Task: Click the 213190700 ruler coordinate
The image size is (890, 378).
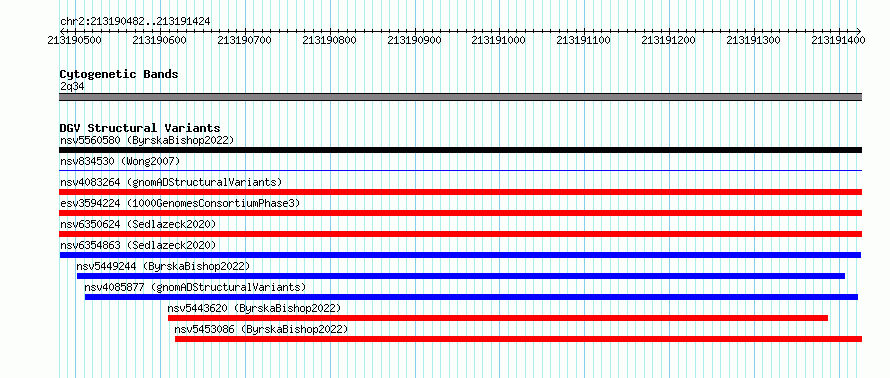Action: pos(245,40)
